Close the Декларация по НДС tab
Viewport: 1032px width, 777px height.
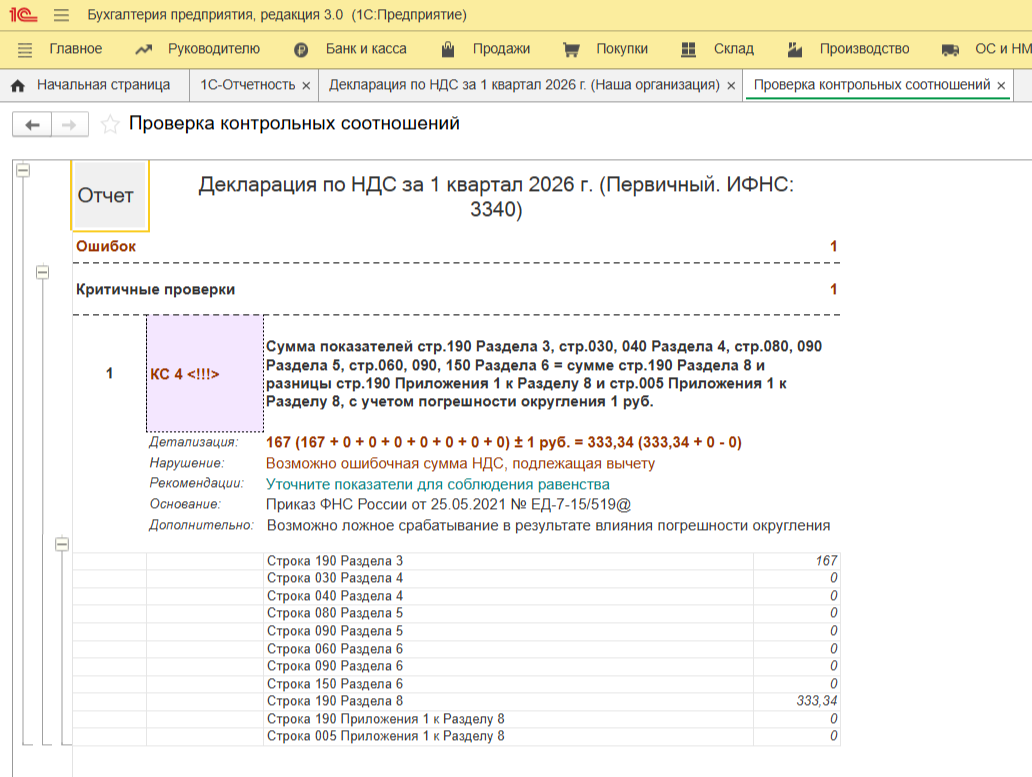pyautogui.click(x=731, y=86)
